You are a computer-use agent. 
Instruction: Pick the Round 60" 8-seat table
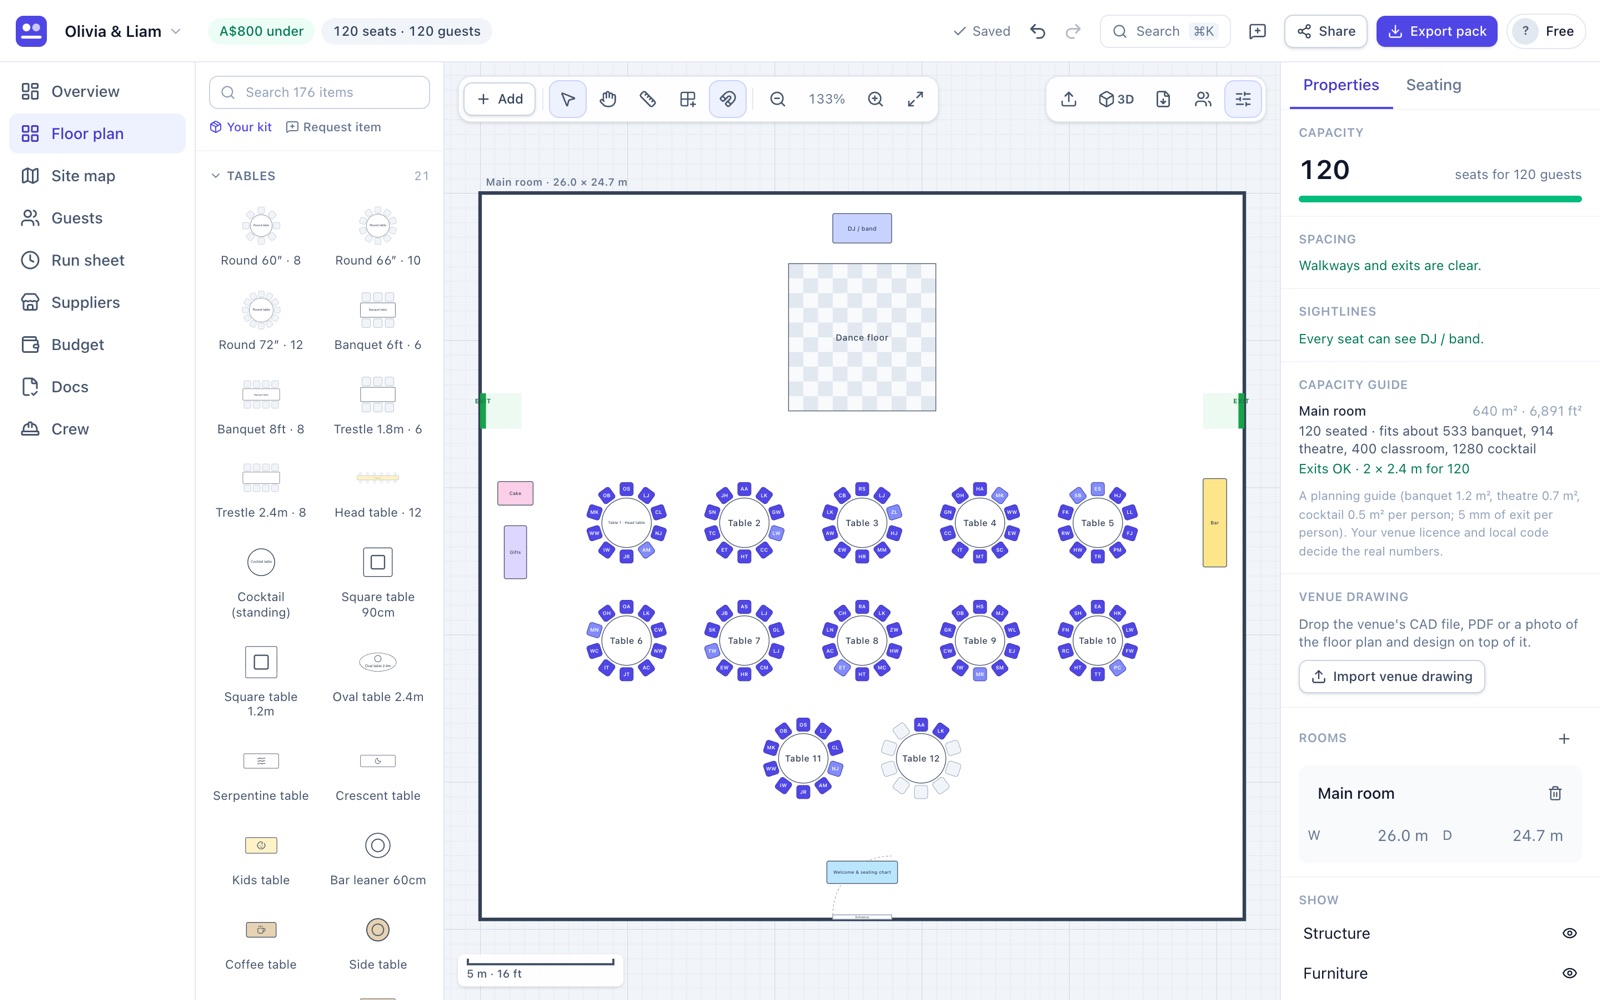click(x=261, y=236)
